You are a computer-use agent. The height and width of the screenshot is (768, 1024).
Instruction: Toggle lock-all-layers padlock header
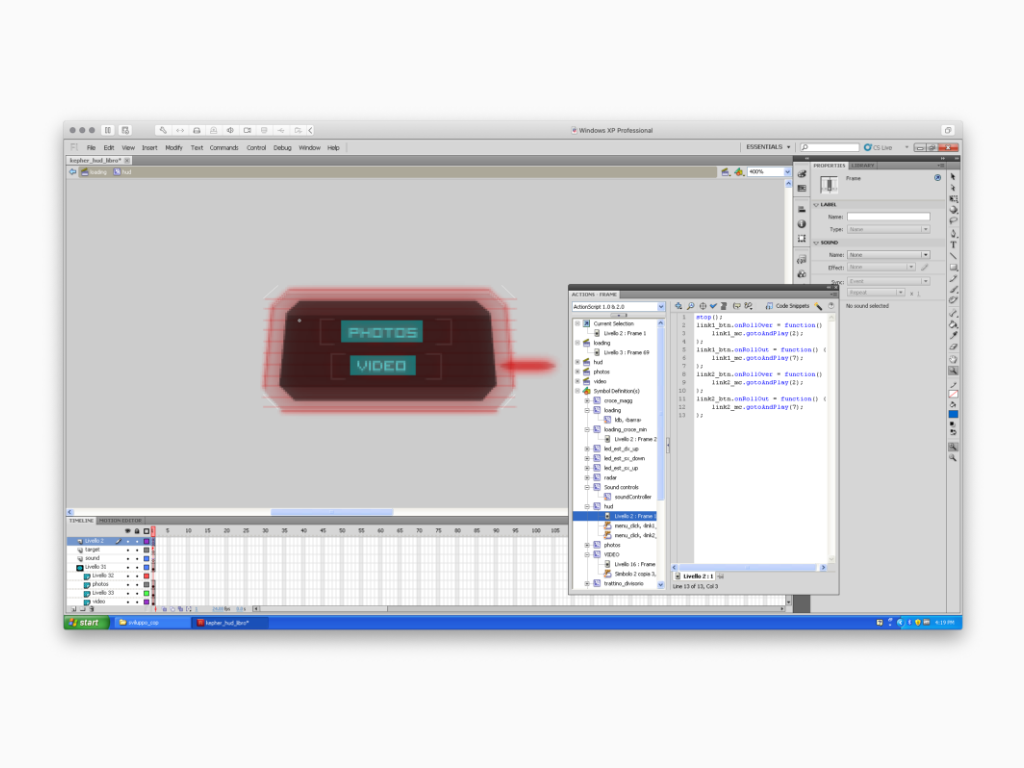(x=137, y=531)
